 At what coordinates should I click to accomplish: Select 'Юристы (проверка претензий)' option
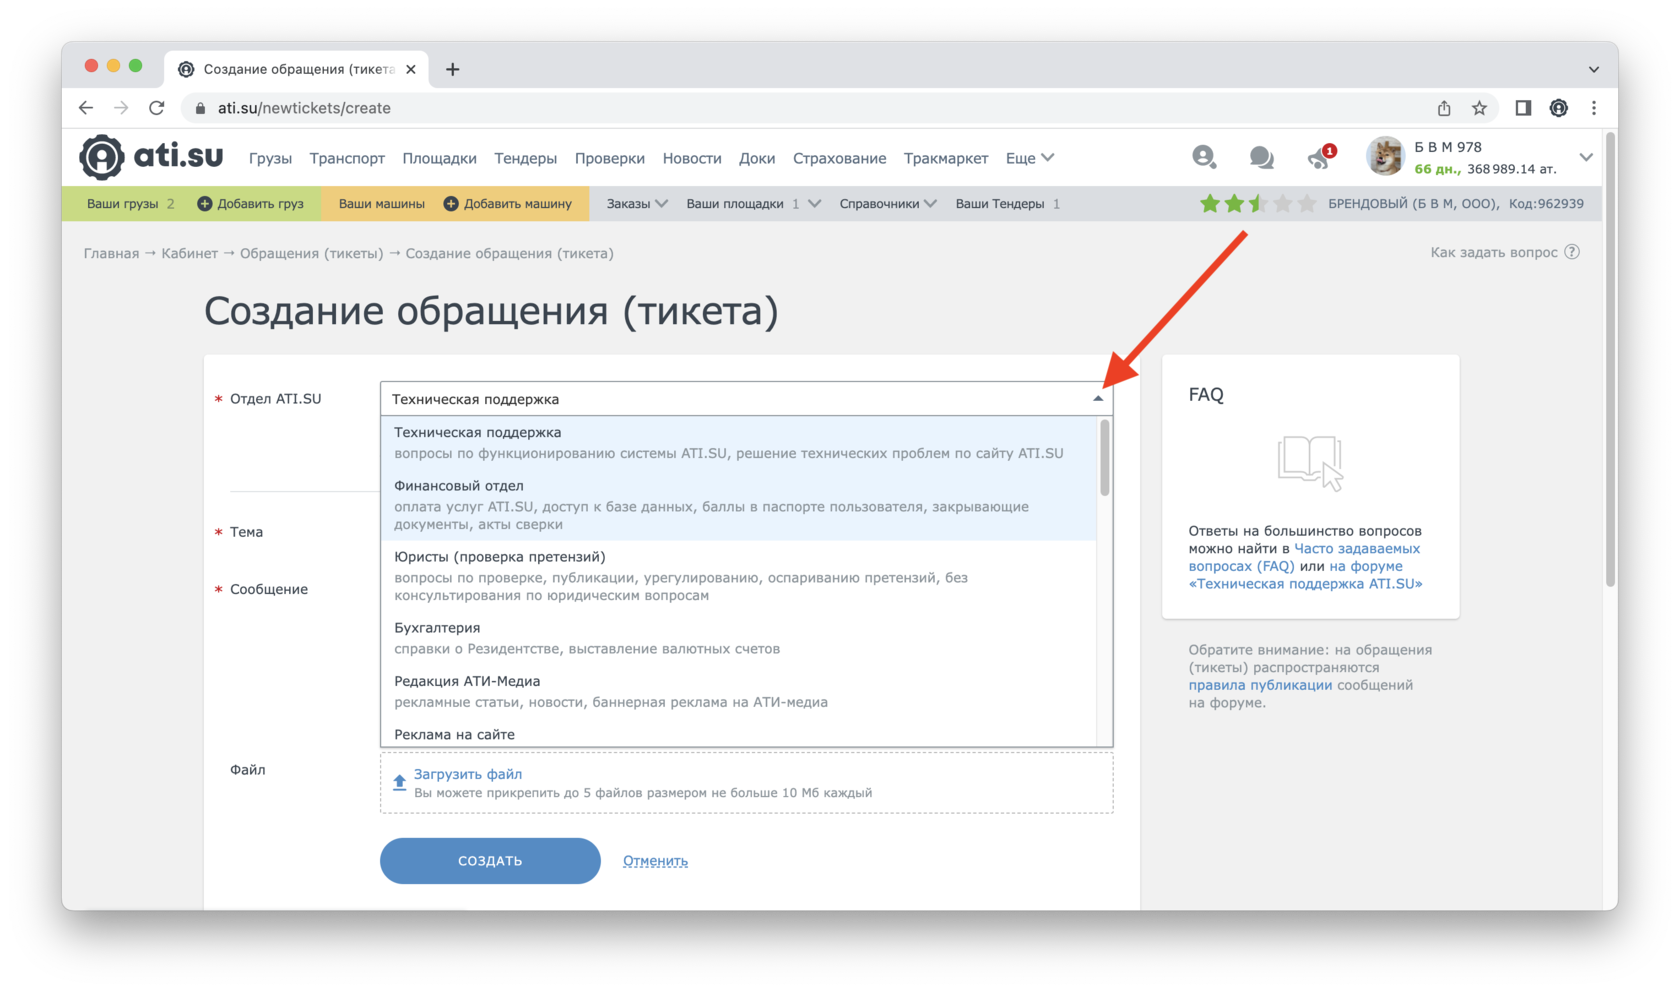738,576
